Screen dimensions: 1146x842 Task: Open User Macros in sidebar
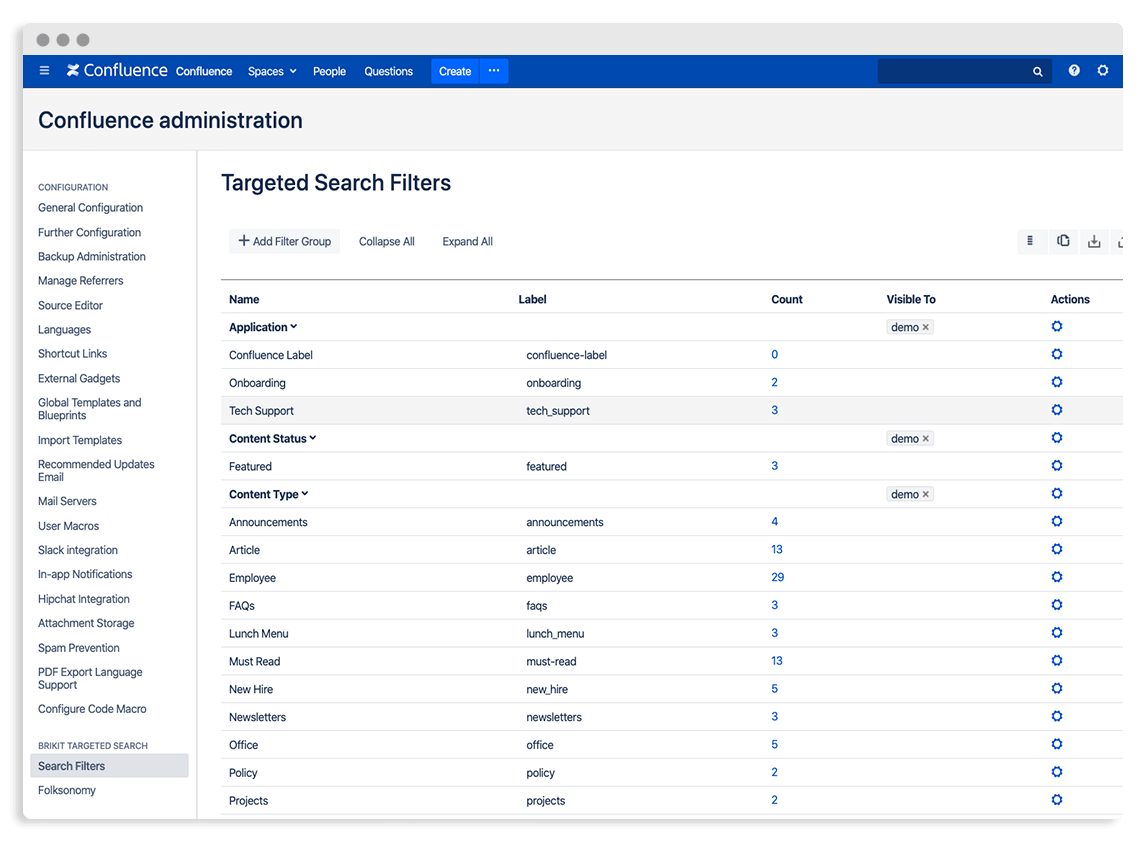click(x=68, y=526)
